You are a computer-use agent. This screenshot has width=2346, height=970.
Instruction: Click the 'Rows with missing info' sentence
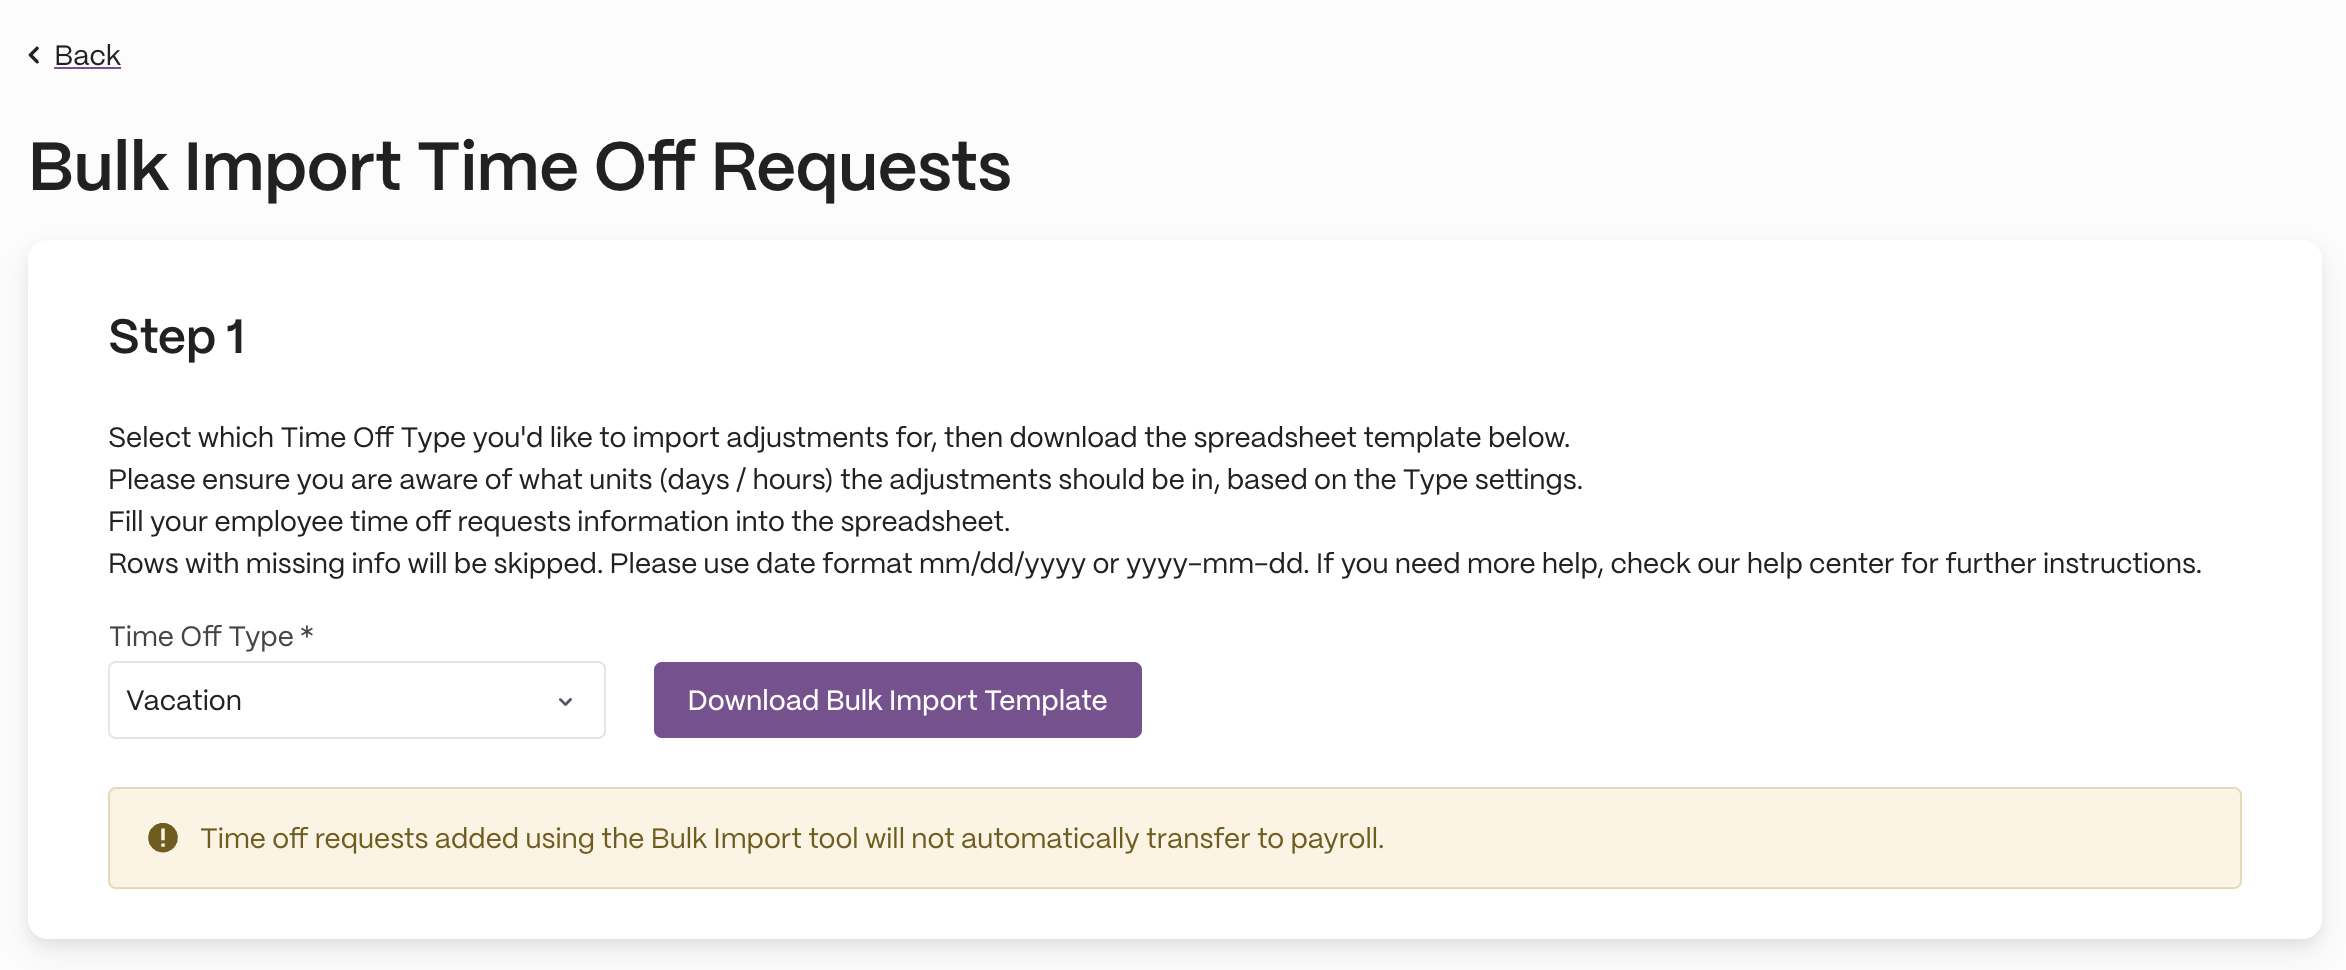click(356, 563)
